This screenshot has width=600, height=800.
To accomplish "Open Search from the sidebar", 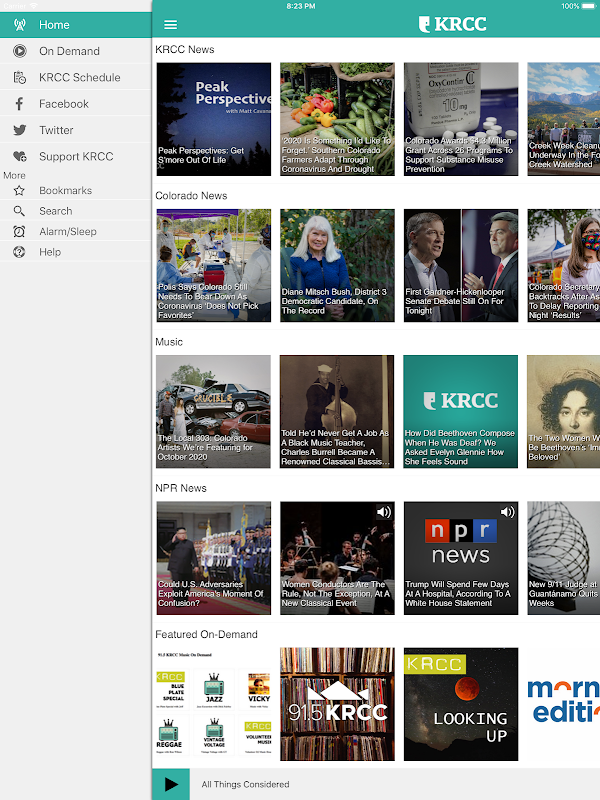I will [x=76, y=211].
